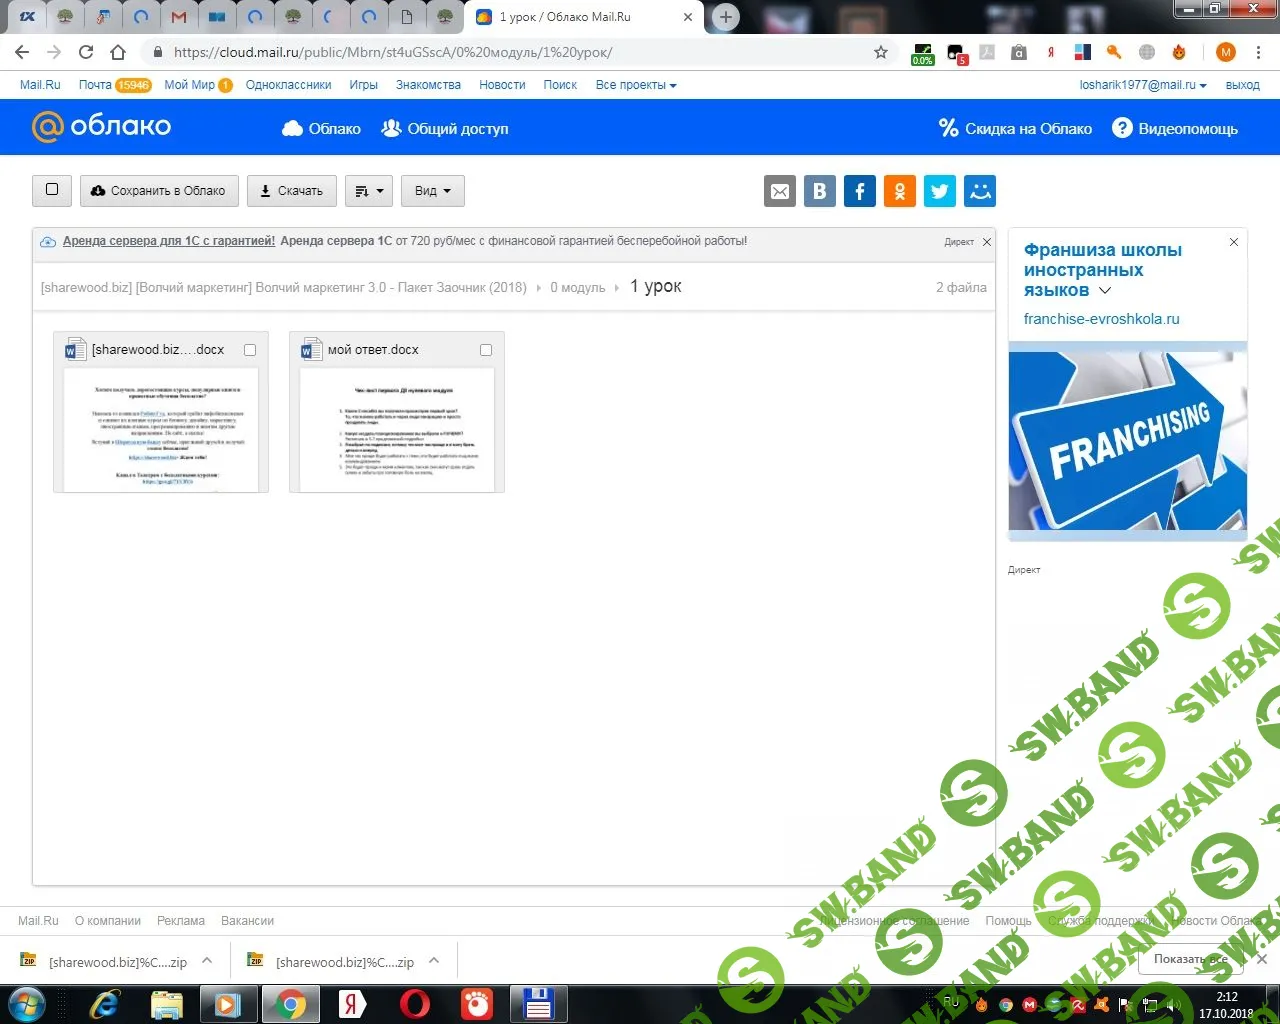1280x1024 pixels.
Task: Tick the checkbox for [sharewood.biz....docx file
Action: tap(250, 350)
